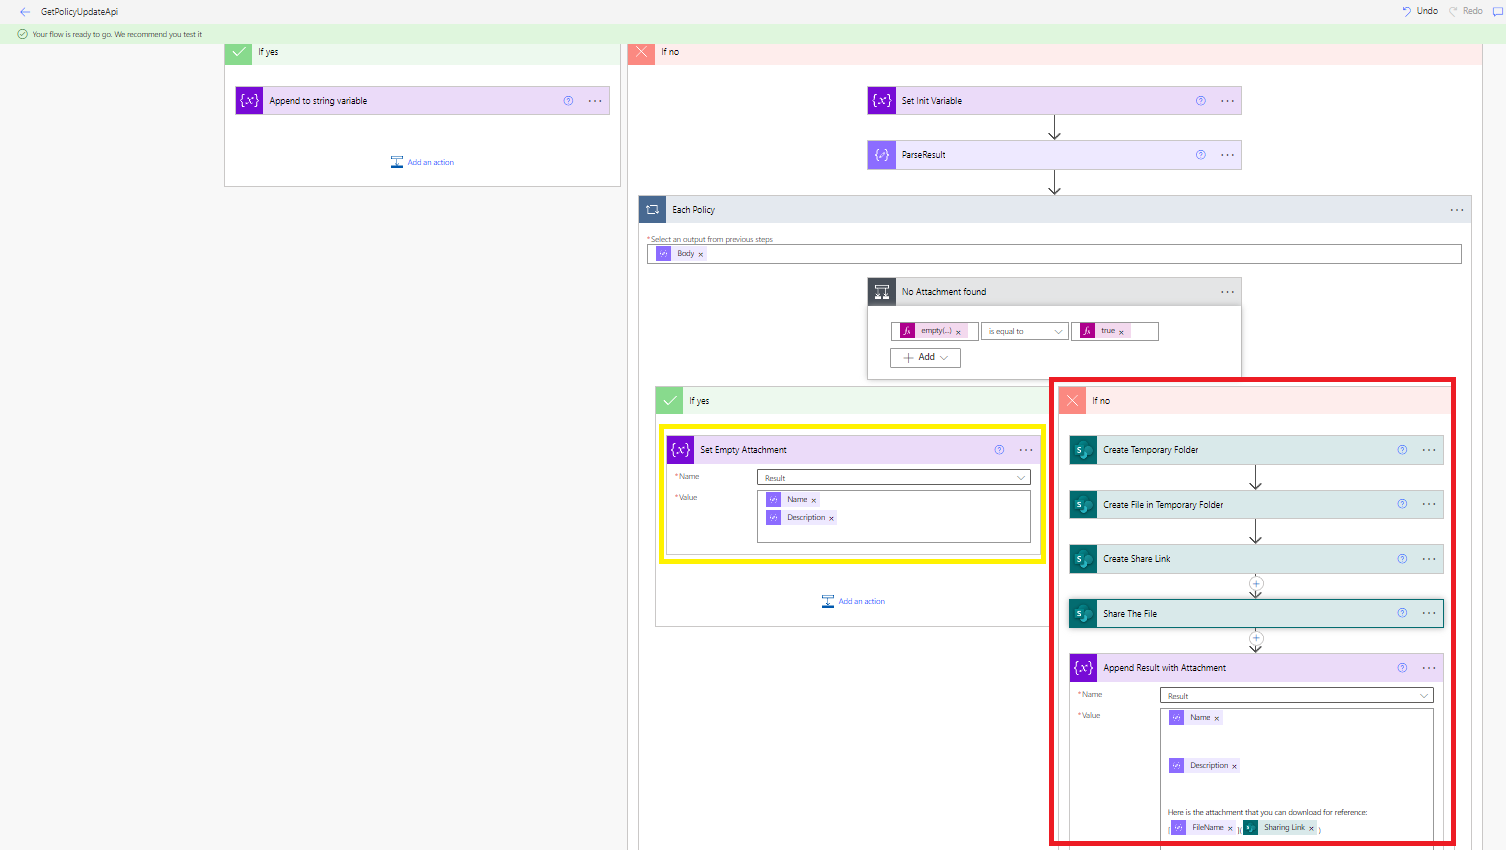Show help for Share The File
The width and height of the screenshot is (1506, 850).
coord(1402,613)
